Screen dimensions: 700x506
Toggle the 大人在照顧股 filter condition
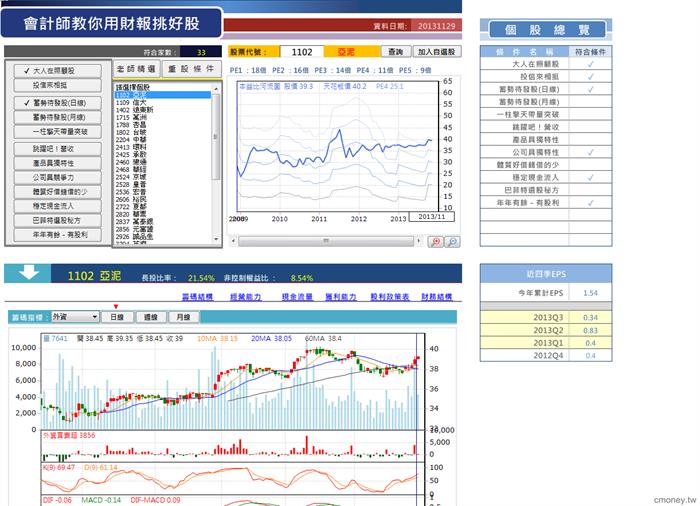click(x=58, y=71)
